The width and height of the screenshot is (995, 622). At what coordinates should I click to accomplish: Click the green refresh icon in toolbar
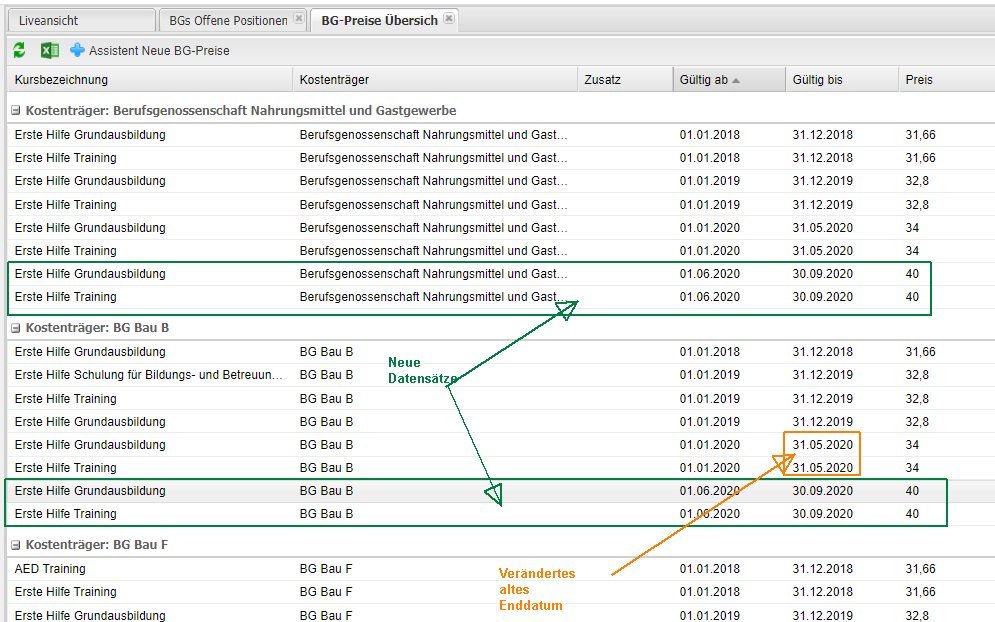(19, 50)
